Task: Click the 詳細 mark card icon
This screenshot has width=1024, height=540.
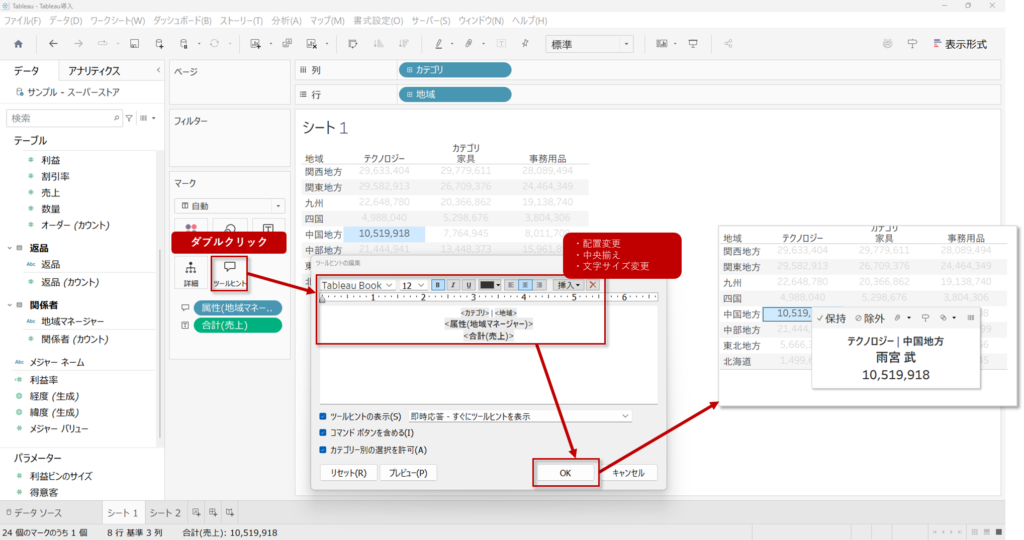Action: pyautogui.click(x=191, y=272)
